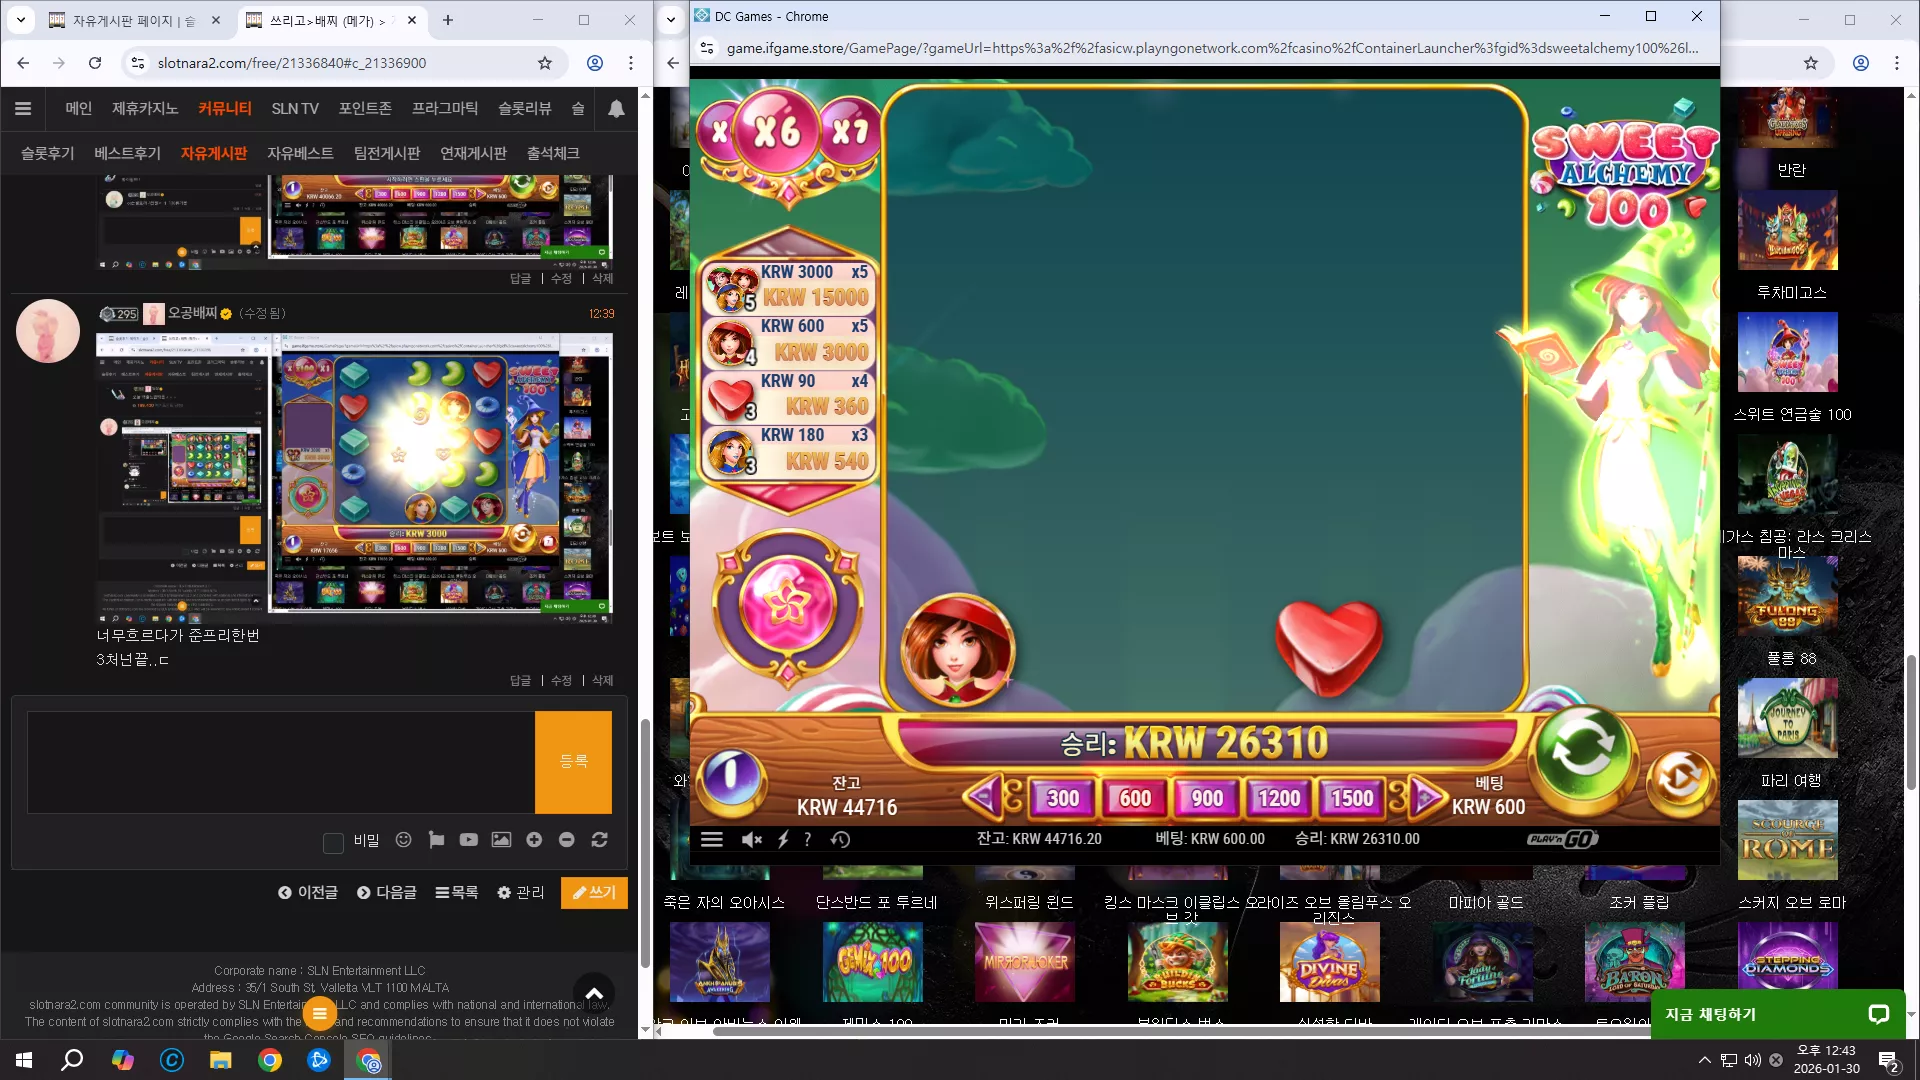Attach an image to comment
The height and width of the screenshot is (1080, 1920).
(x=501, y=840)
